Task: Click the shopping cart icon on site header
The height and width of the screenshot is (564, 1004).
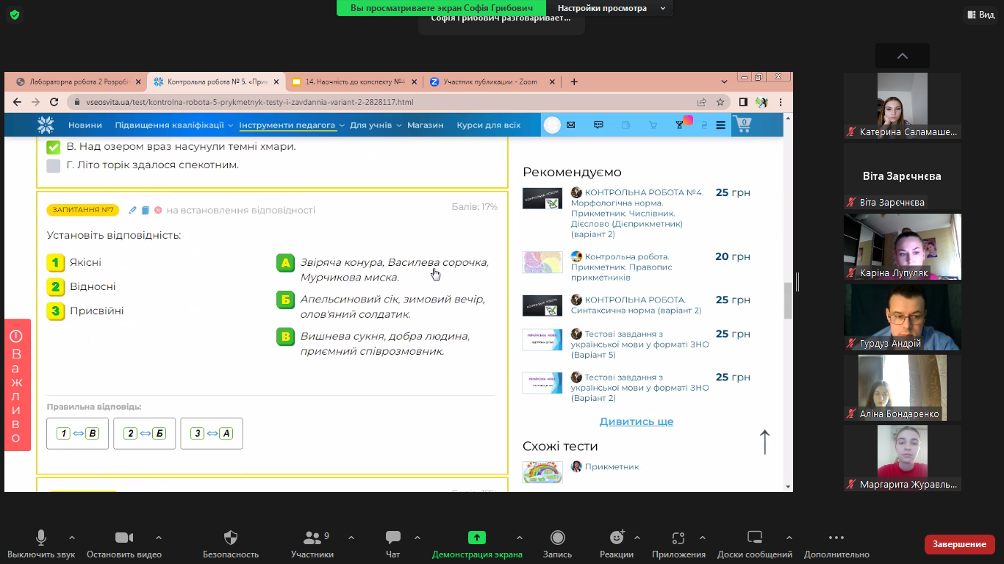Action: click(x=742, y=125)
